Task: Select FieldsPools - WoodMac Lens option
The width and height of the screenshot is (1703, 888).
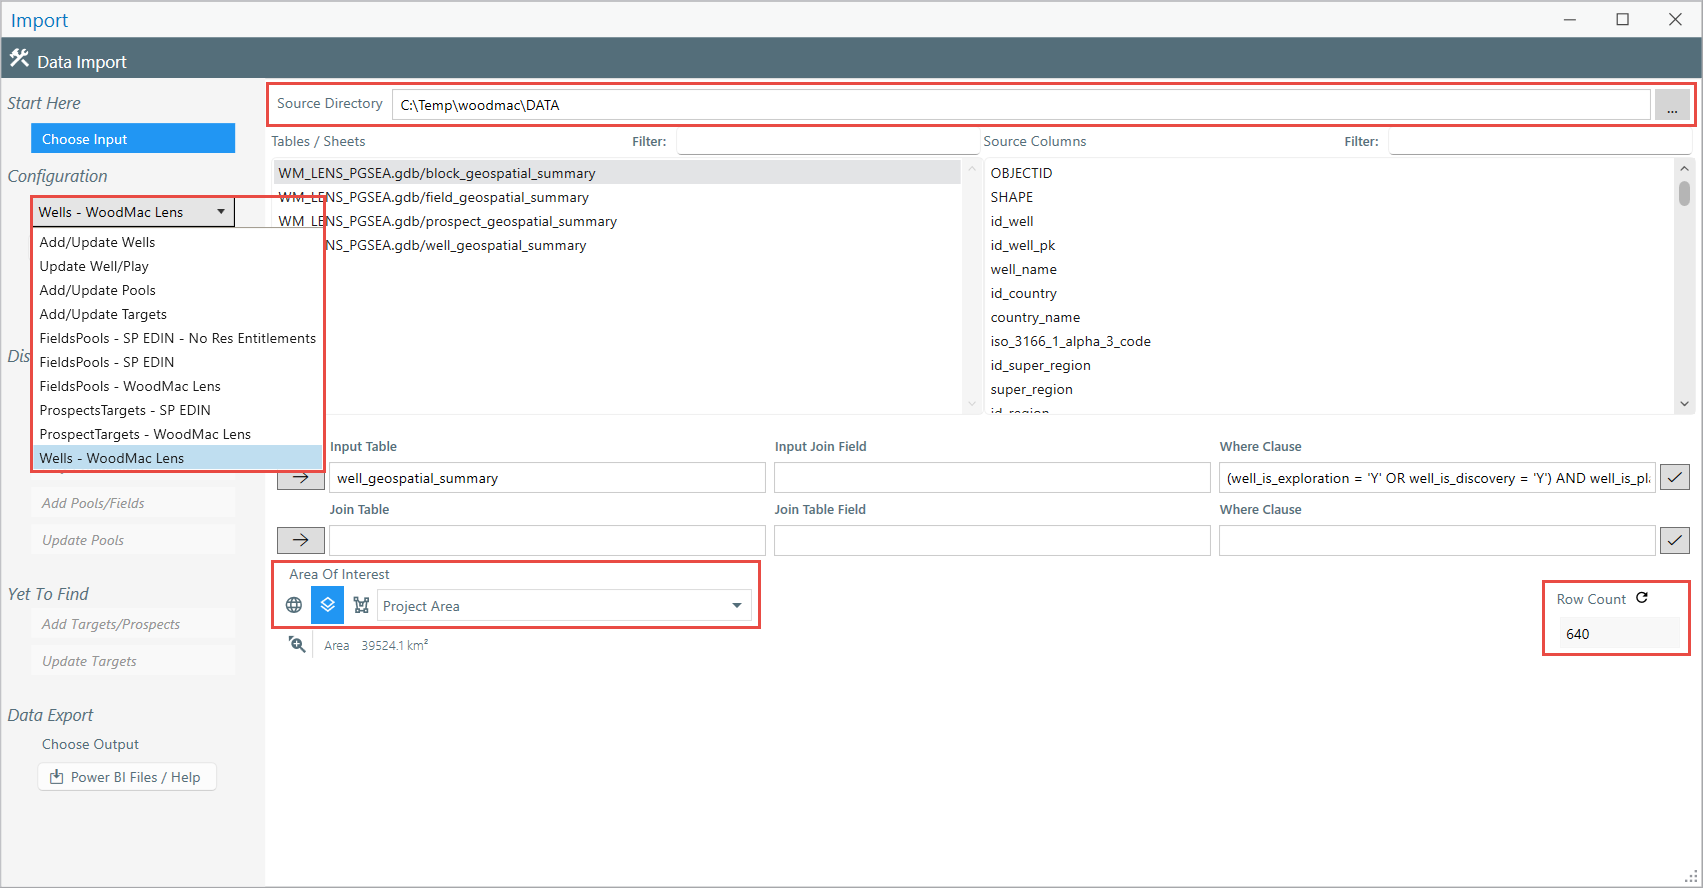Action: coord(178,386)
